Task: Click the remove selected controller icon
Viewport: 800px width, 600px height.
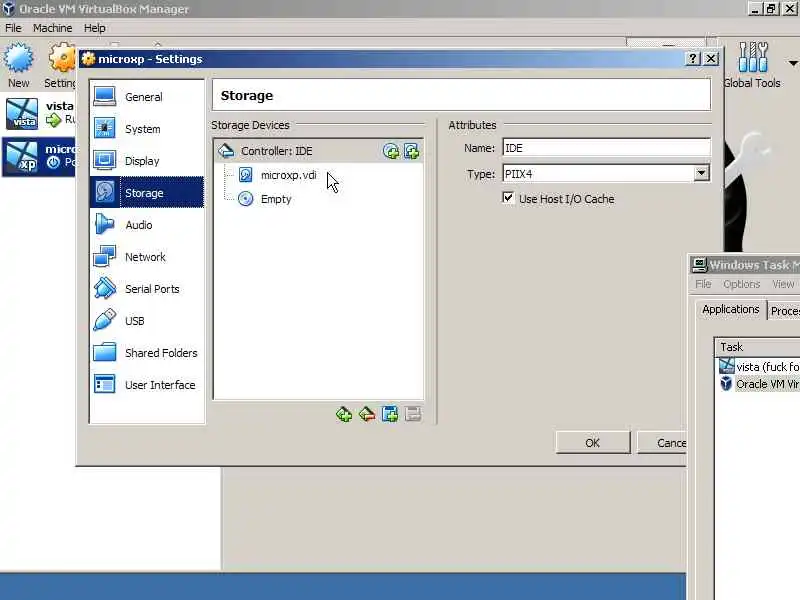Action: (x=367, y=414)
